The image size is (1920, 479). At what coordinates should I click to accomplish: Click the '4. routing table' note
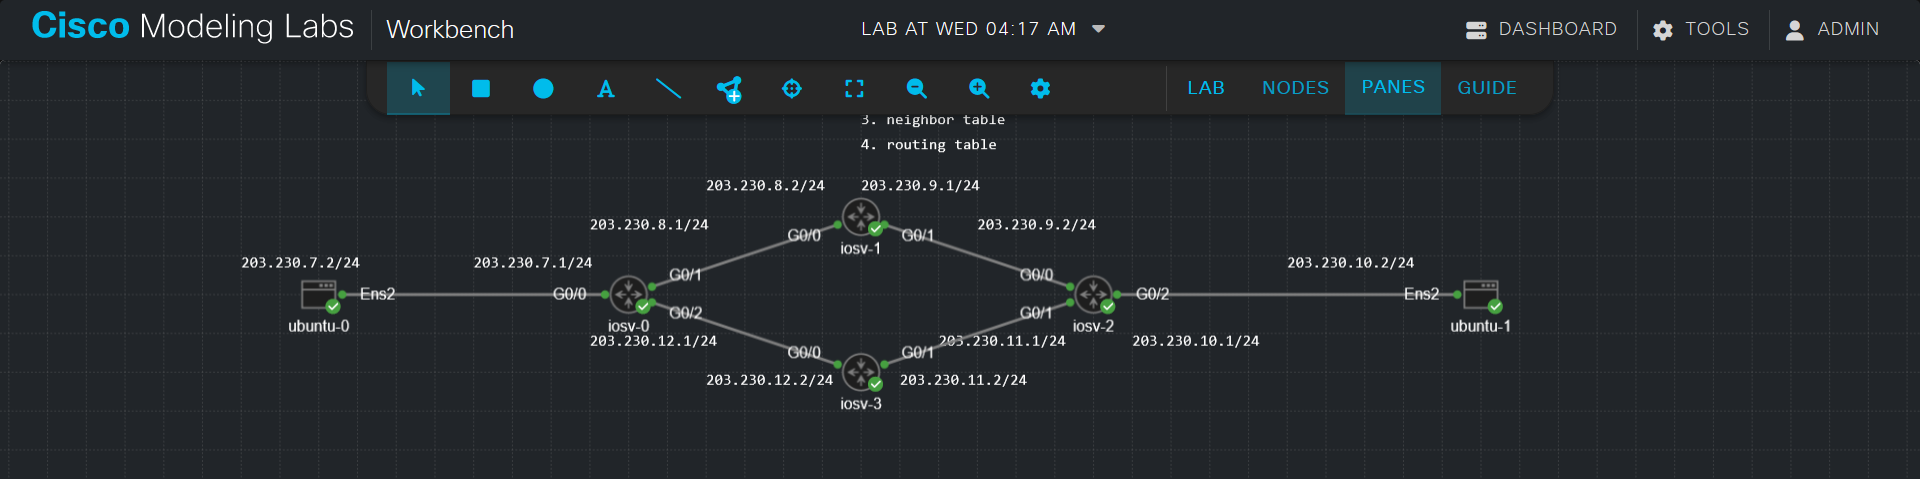pyautogui.click(x=928, y=145)
